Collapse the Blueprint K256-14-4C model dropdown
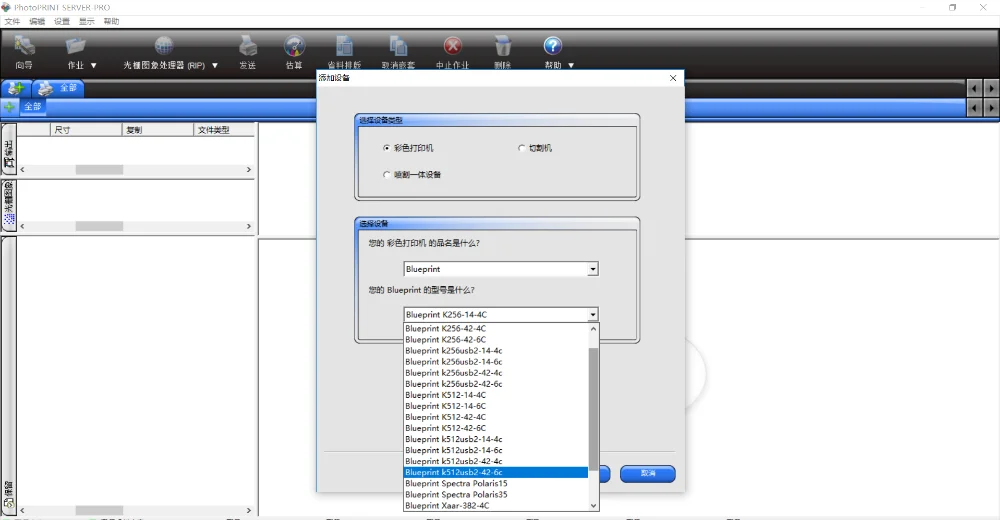Image resolution: width=1000 pixels, height=520 pixels. tap(592, 315)
